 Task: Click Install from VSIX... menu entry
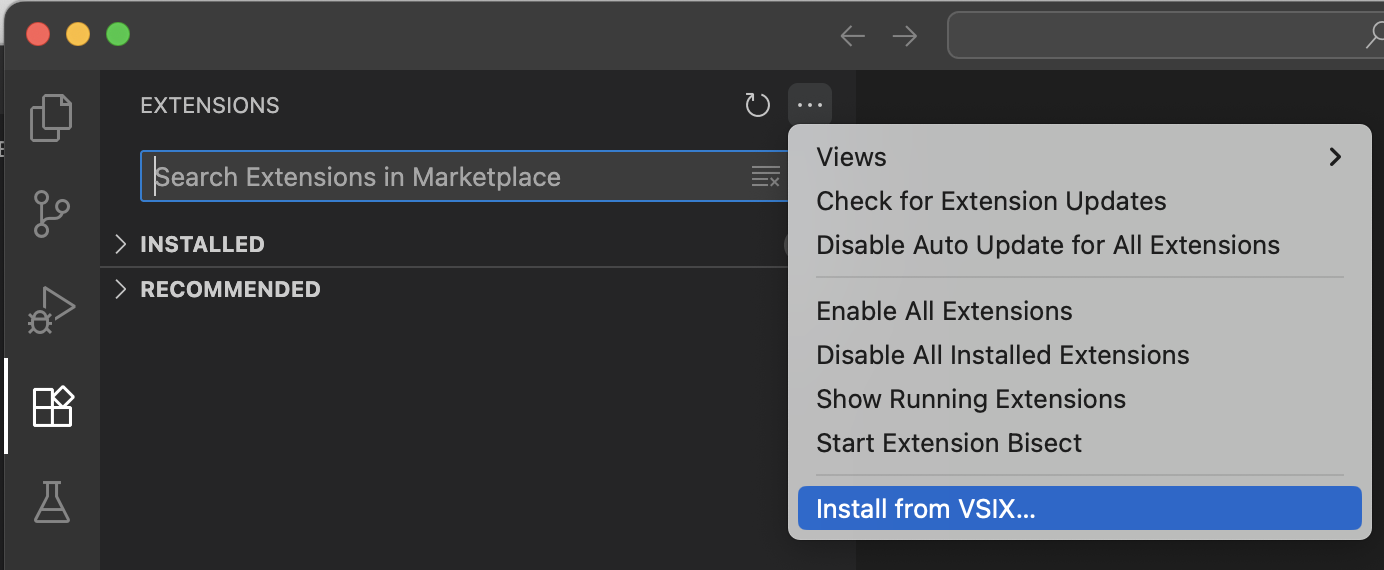pos(926,509)
